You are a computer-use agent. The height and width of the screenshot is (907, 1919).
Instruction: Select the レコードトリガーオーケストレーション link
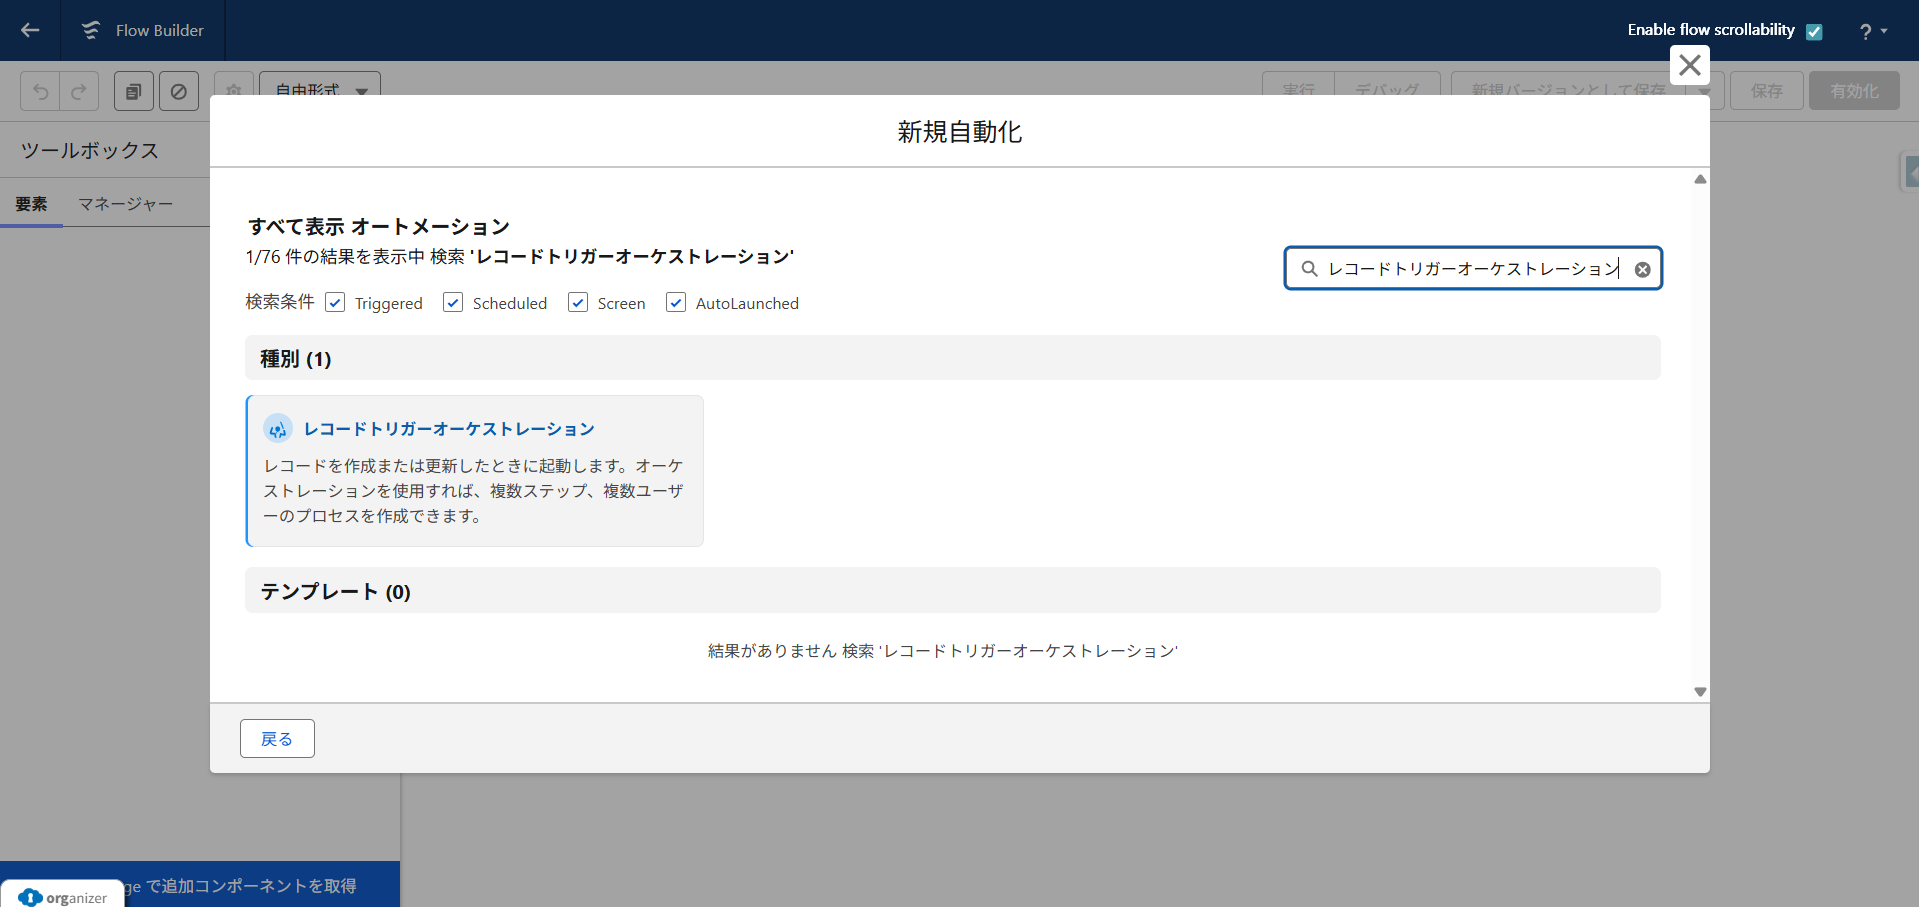tap(449, 429)
